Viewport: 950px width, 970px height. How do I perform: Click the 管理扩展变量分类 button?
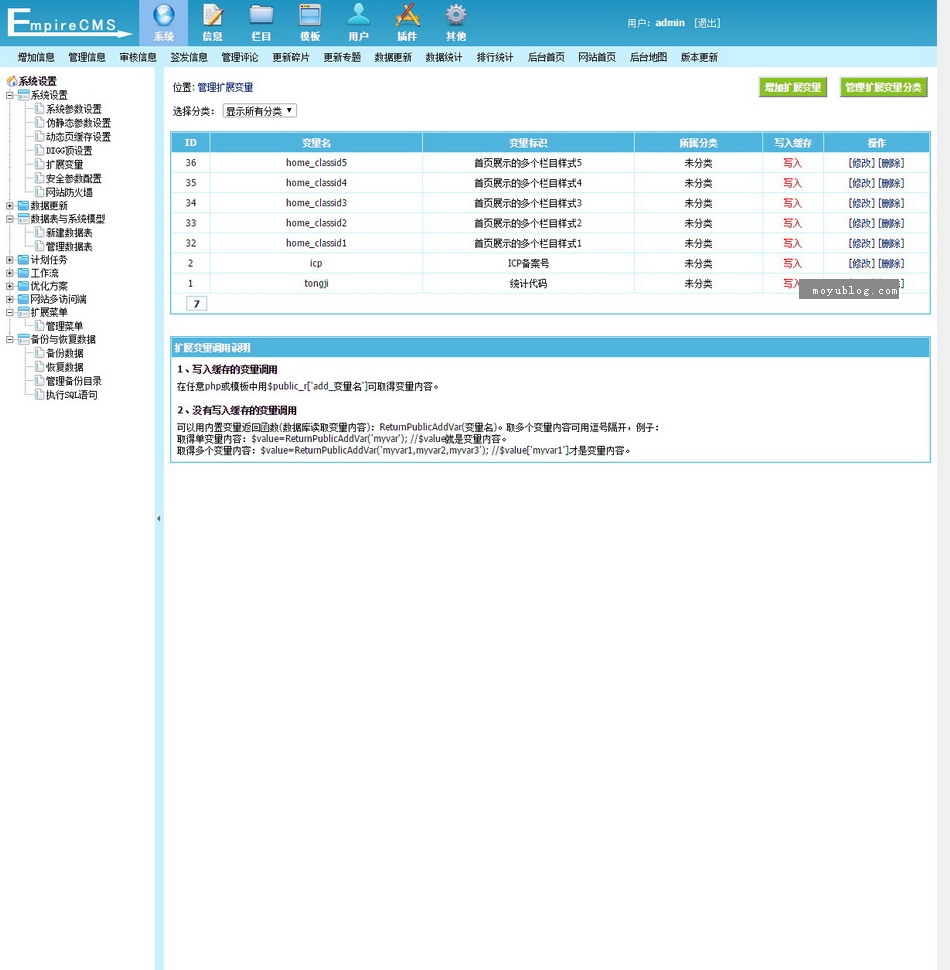(883, 88)
